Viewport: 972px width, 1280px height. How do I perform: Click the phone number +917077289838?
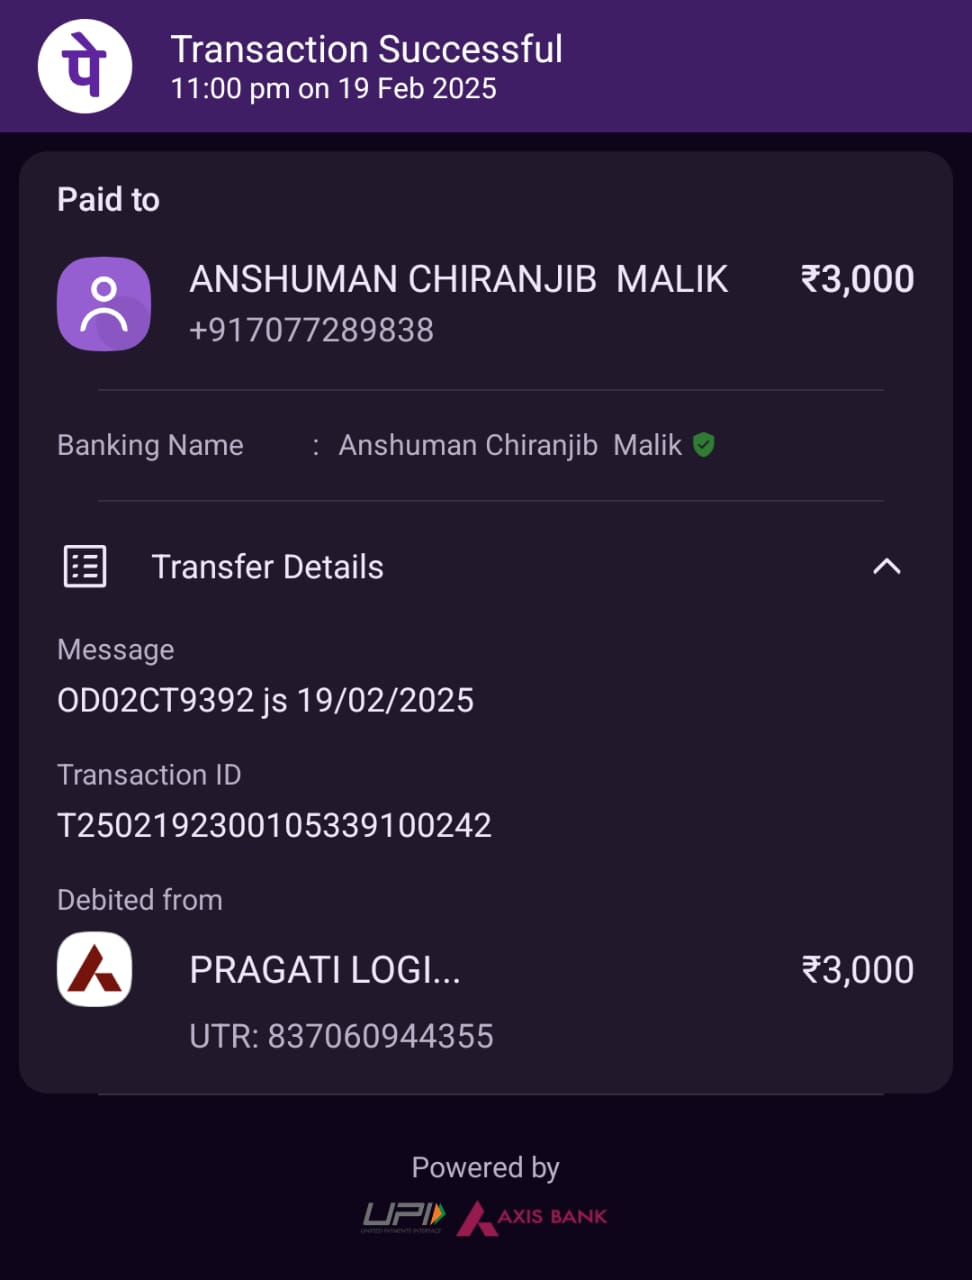point(311,330)
